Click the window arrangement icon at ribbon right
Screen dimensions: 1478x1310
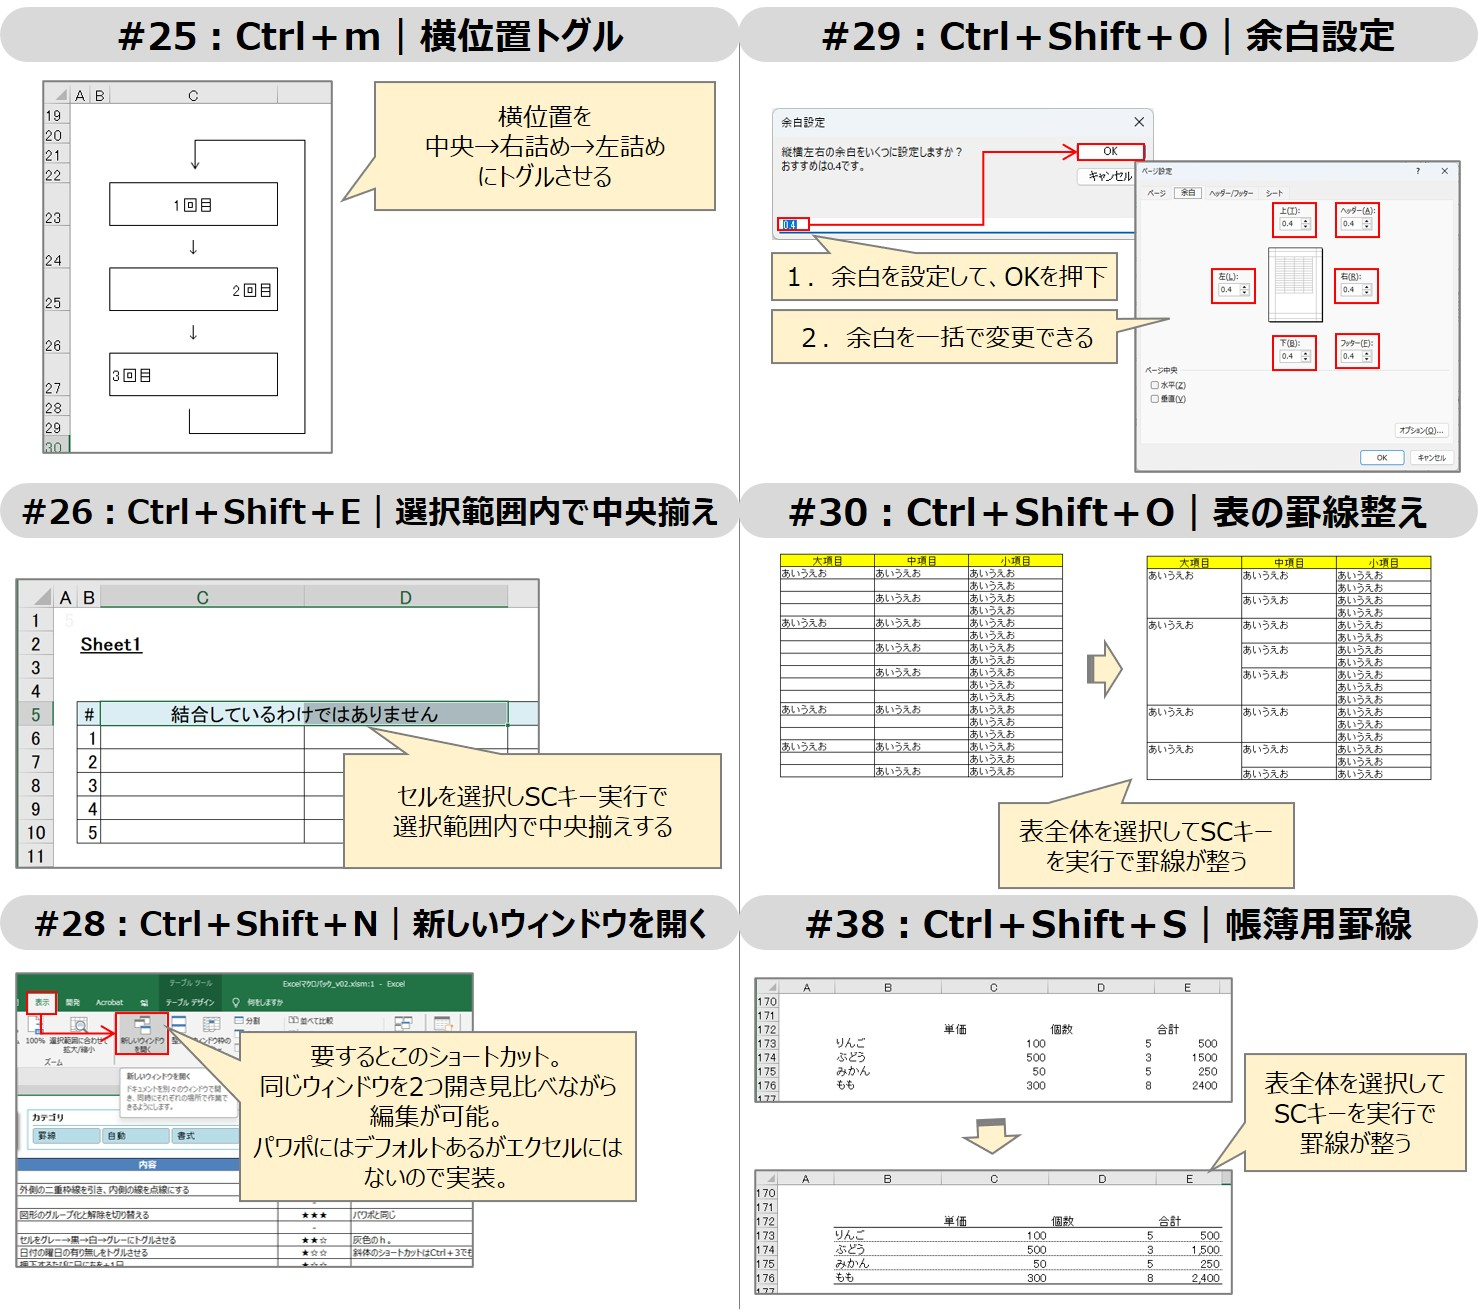(402, 1024)
